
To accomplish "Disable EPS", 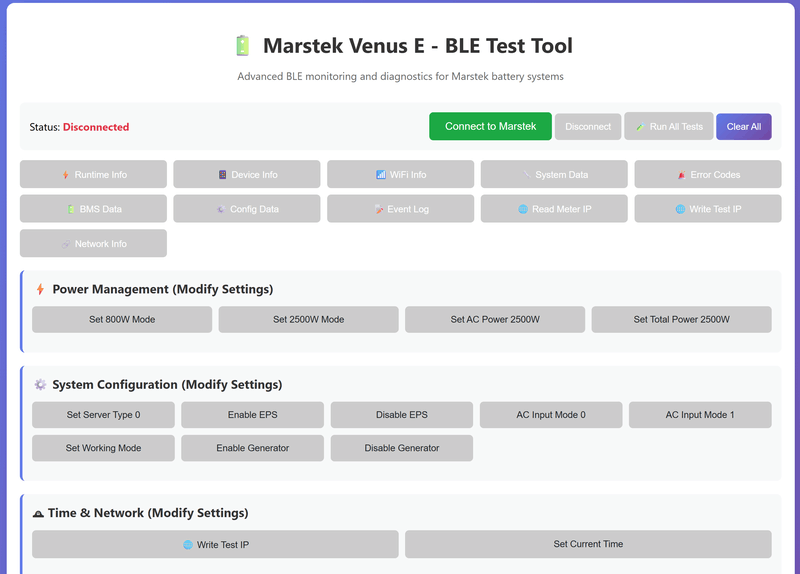I will pyautogui.click(x=402, y=415).
